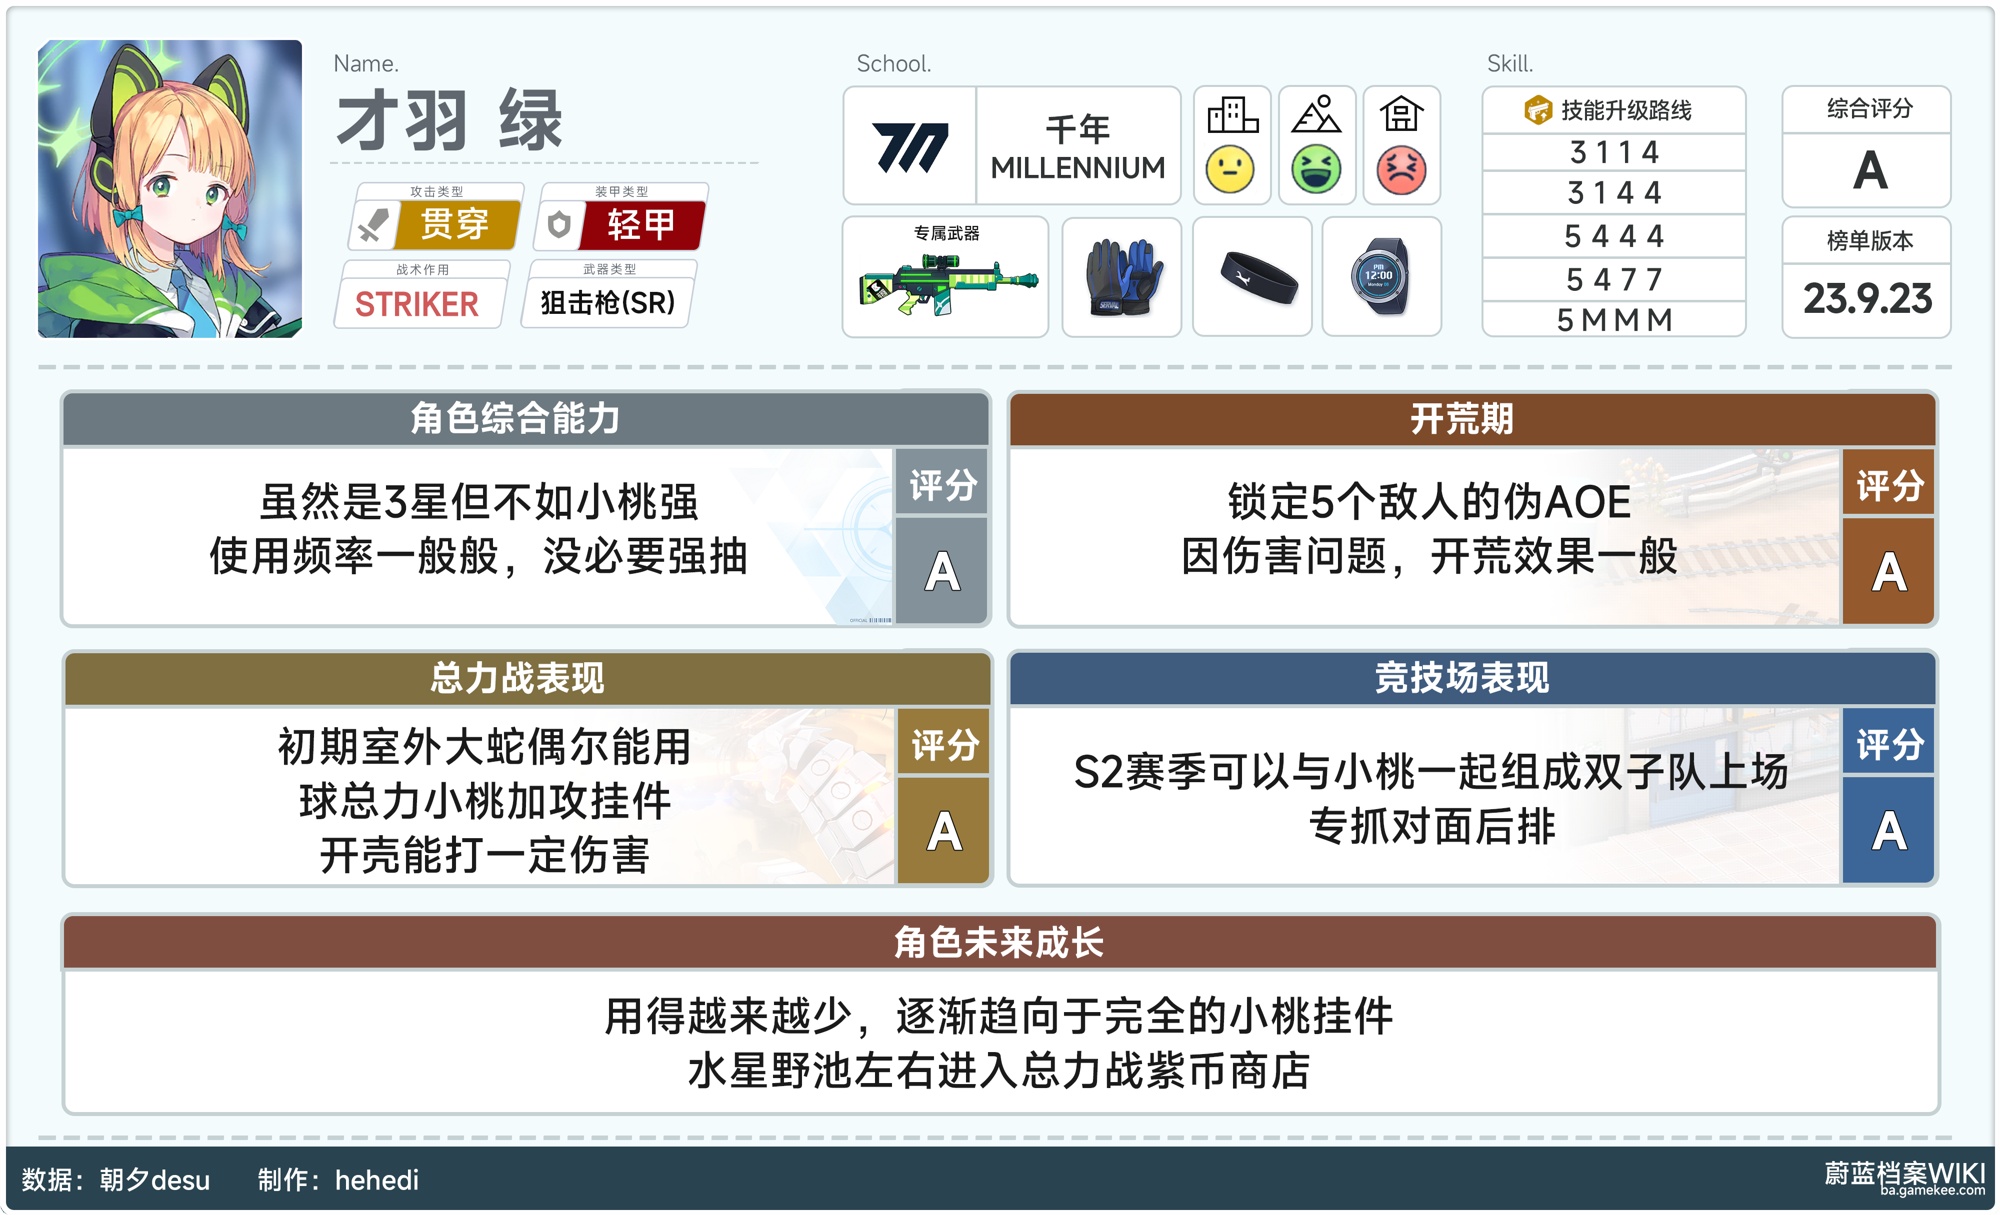Click the smartwatch equipment icon
This screenshot has width=2000, height=1215.
click(x=1381, y=277)
